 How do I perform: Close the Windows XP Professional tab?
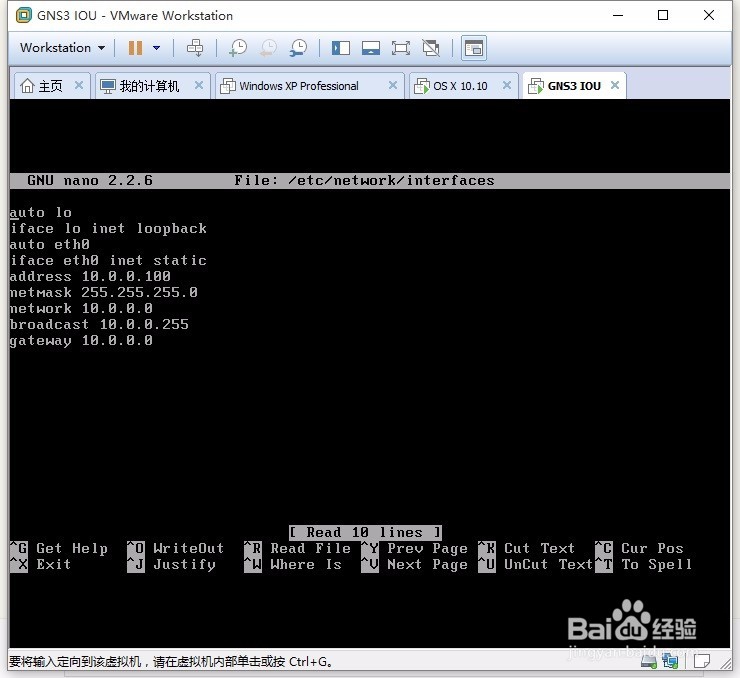click(393, 85)
